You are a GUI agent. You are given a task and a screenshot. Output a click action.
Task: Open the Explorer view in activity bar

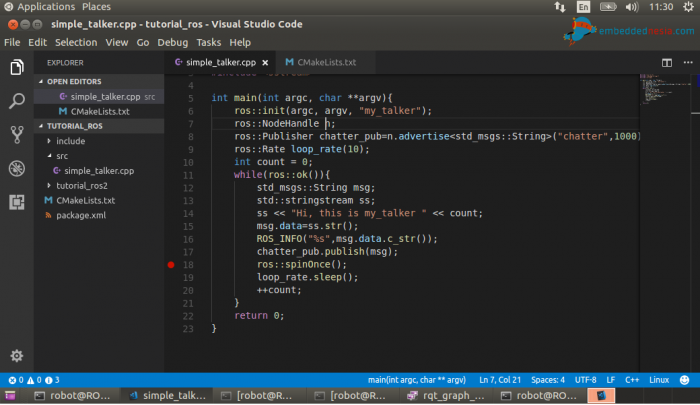[17, 67]
